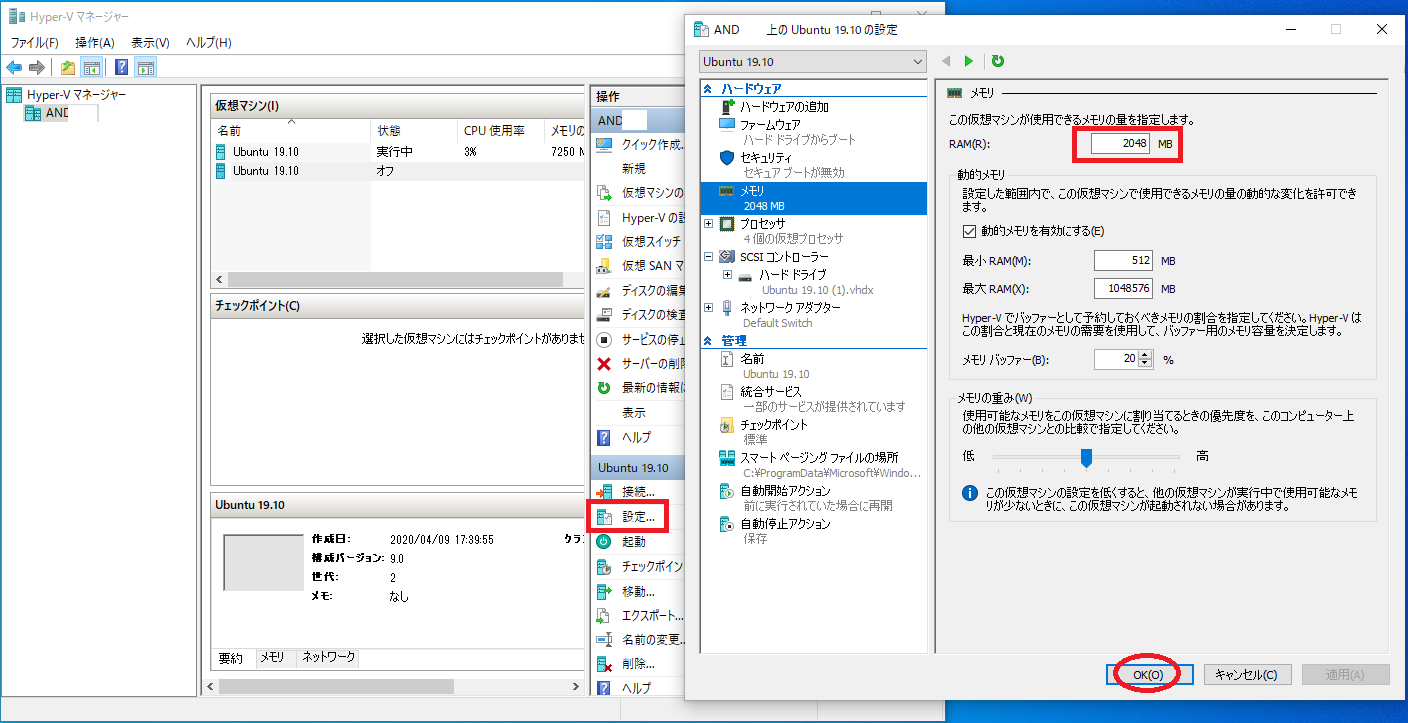Click 削除... in the Ubuntu actions
This screenshot has width=1408, height=723.
coord(638,664)
